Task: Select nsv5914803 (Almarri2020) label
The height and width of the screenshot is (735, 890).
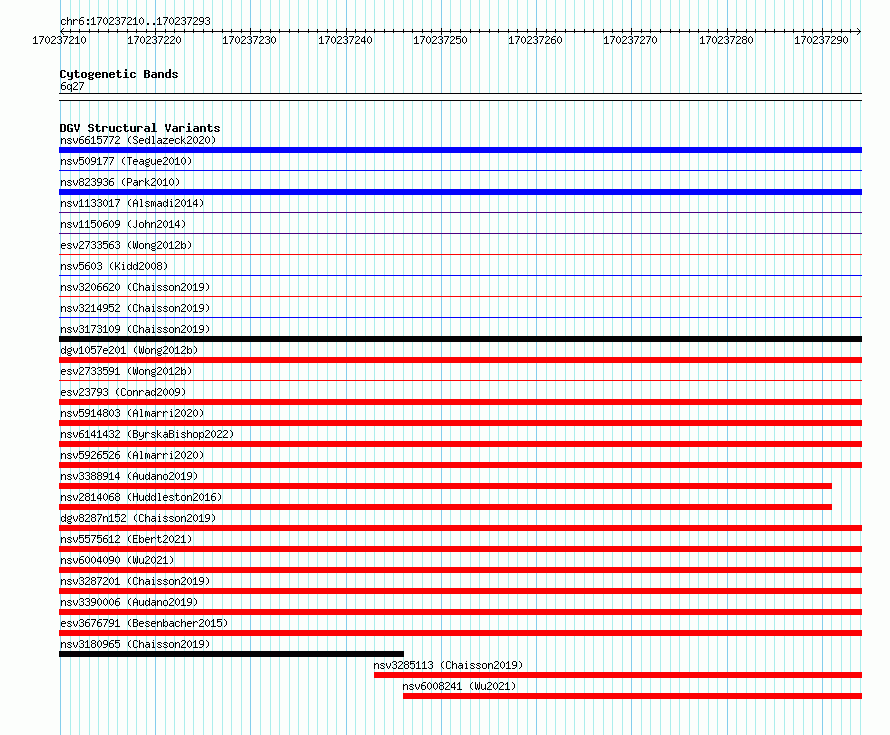Action: coord(132,413)
